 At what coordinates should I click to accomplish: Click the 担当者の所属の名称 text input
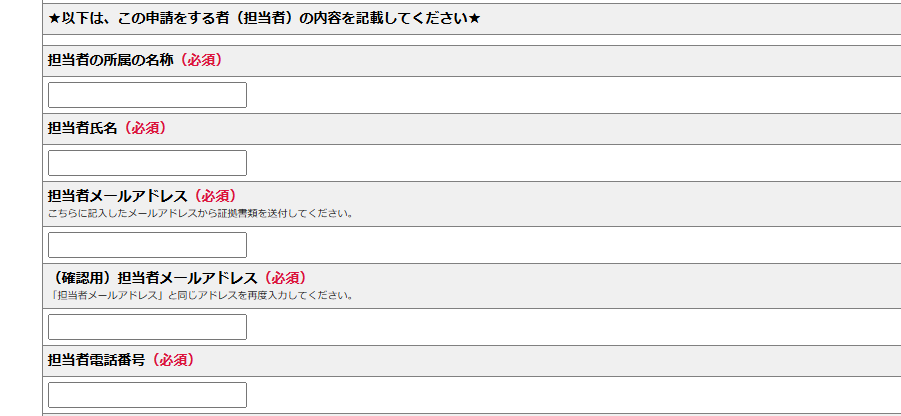[147, 95]
